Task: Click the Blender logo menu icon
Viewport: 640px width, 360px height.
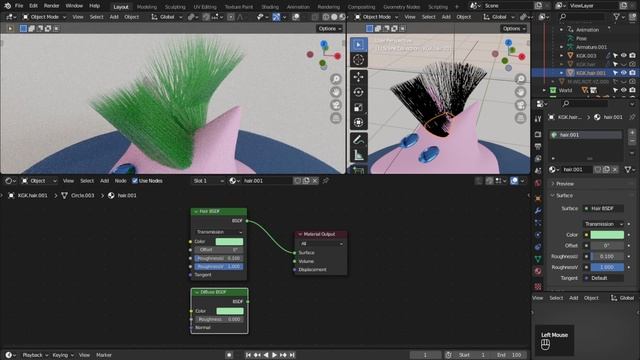Action: (8, 6)
